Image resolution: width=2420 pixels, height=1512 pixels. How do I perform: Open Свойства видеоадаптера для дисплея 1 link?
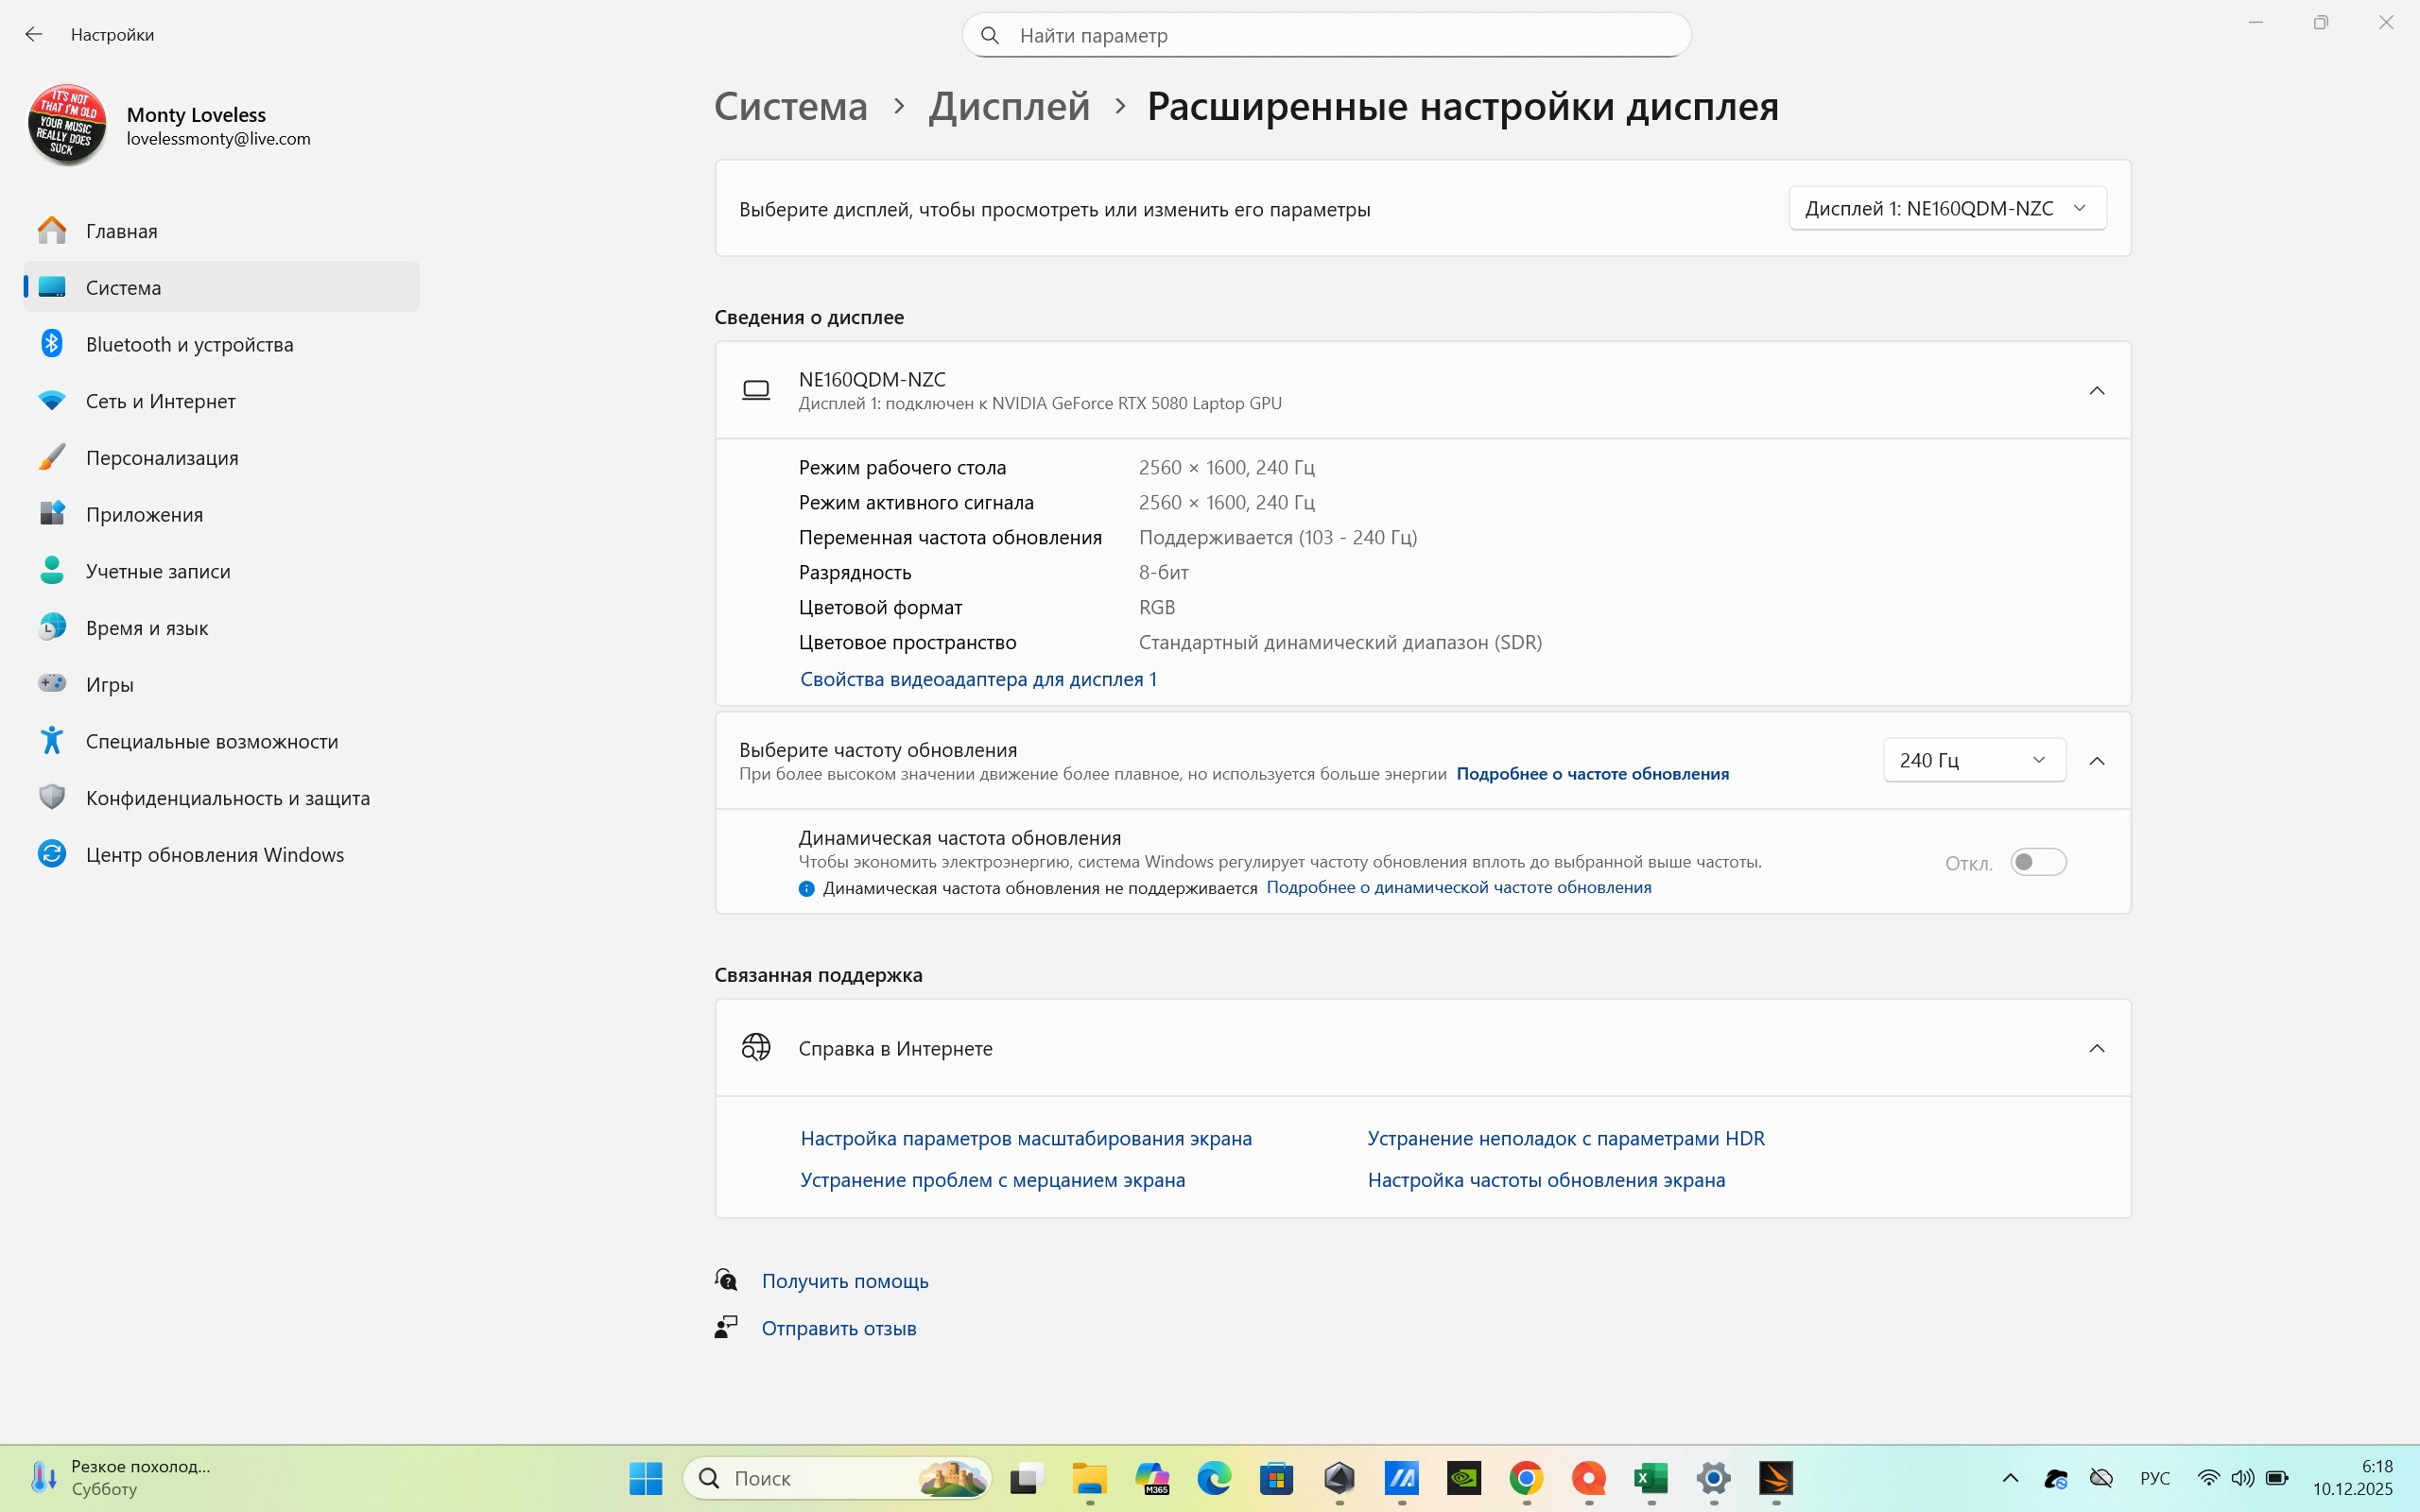tap(978, 679)
